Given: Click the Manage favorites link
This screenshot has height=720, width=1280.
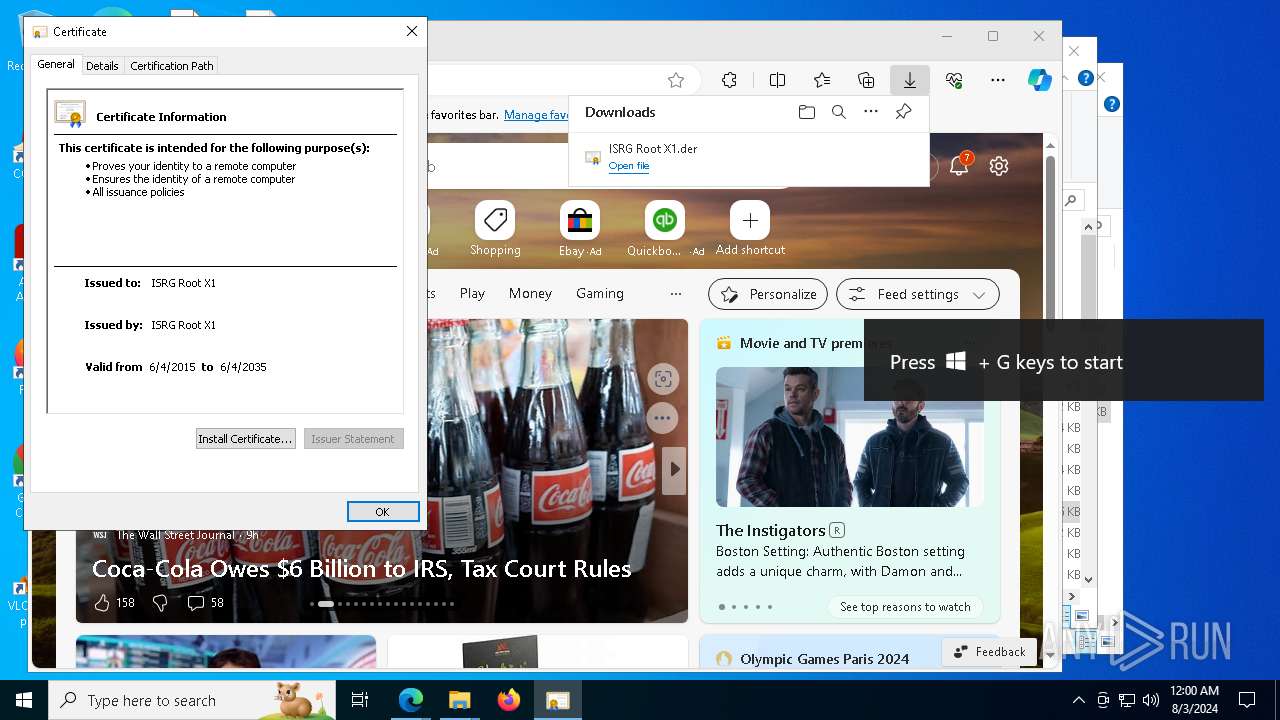Looking at the screenshot, I should pos(538,115).
